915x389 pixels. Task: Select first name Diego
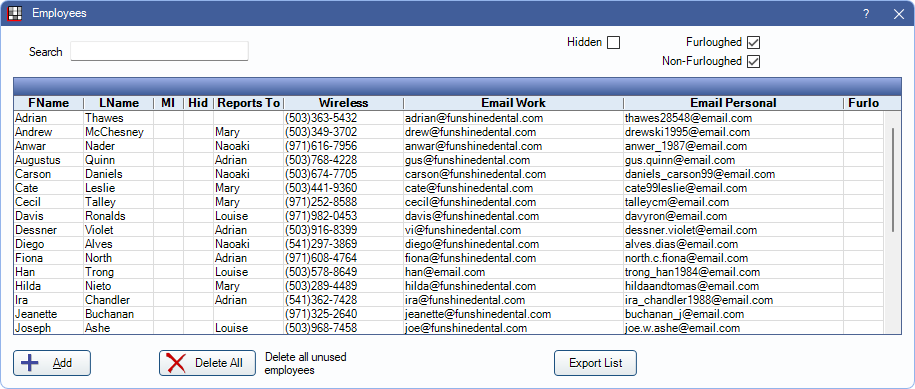point(30,244)
